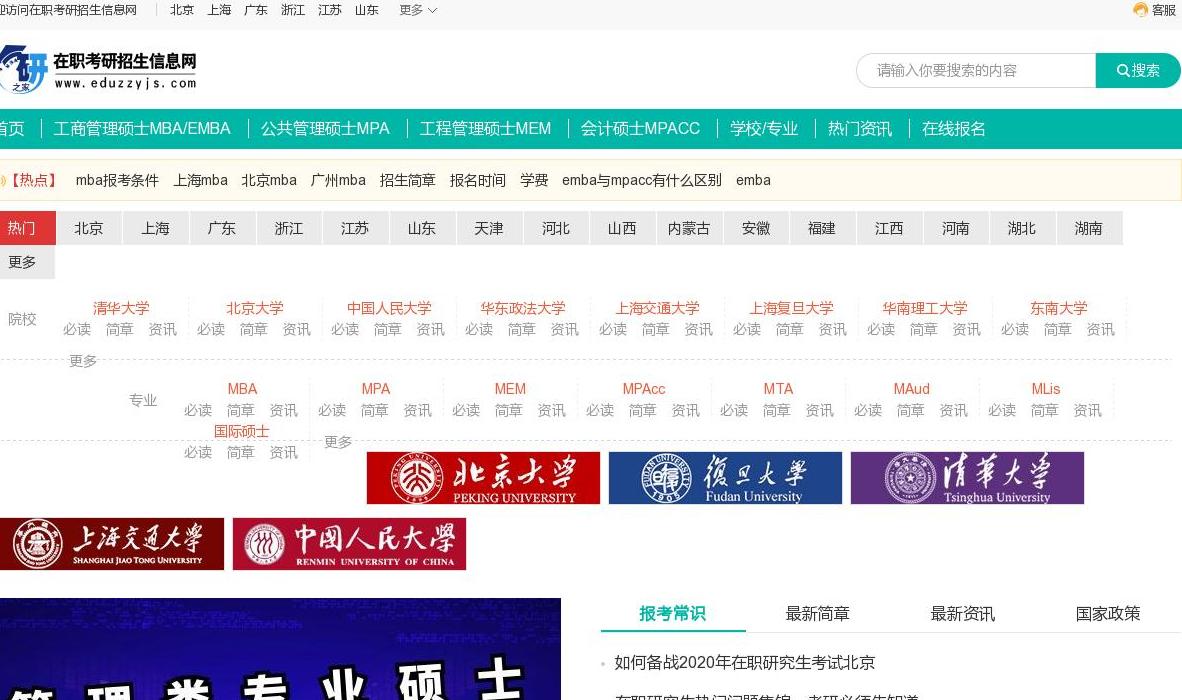Click top-bar region link 浙江
This screenshot has height=700, width=1182.
click(293, 10)
